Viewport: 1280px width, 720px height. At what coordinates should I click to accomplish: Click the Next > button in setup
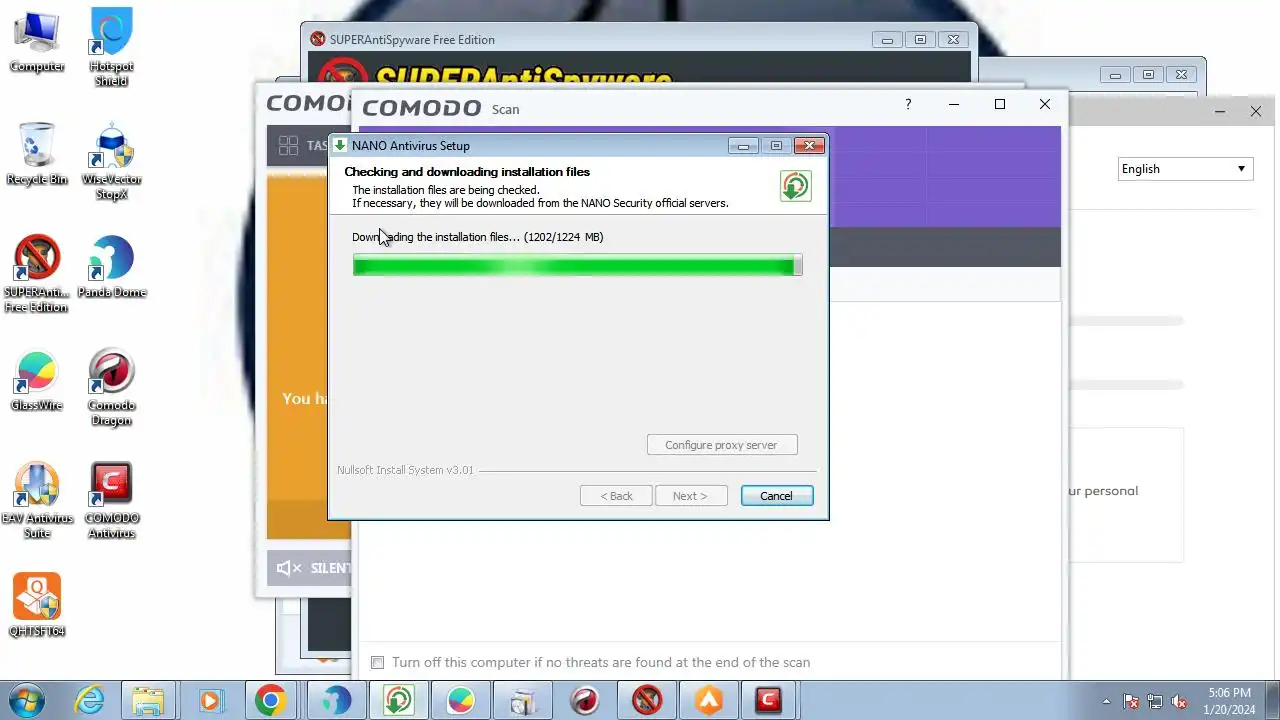(690, 496)
